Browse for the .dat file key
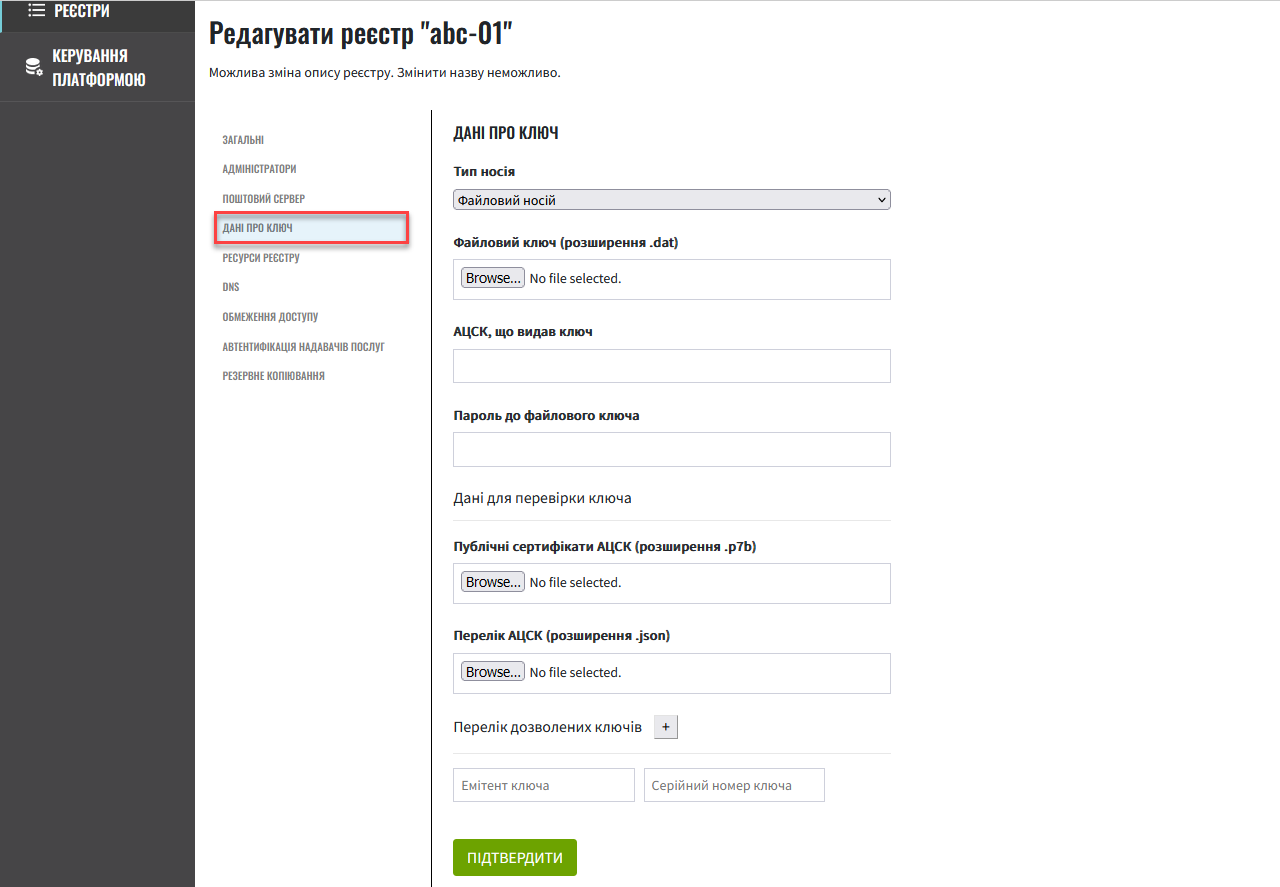The image size is (1280, 887). coord(493,278)
